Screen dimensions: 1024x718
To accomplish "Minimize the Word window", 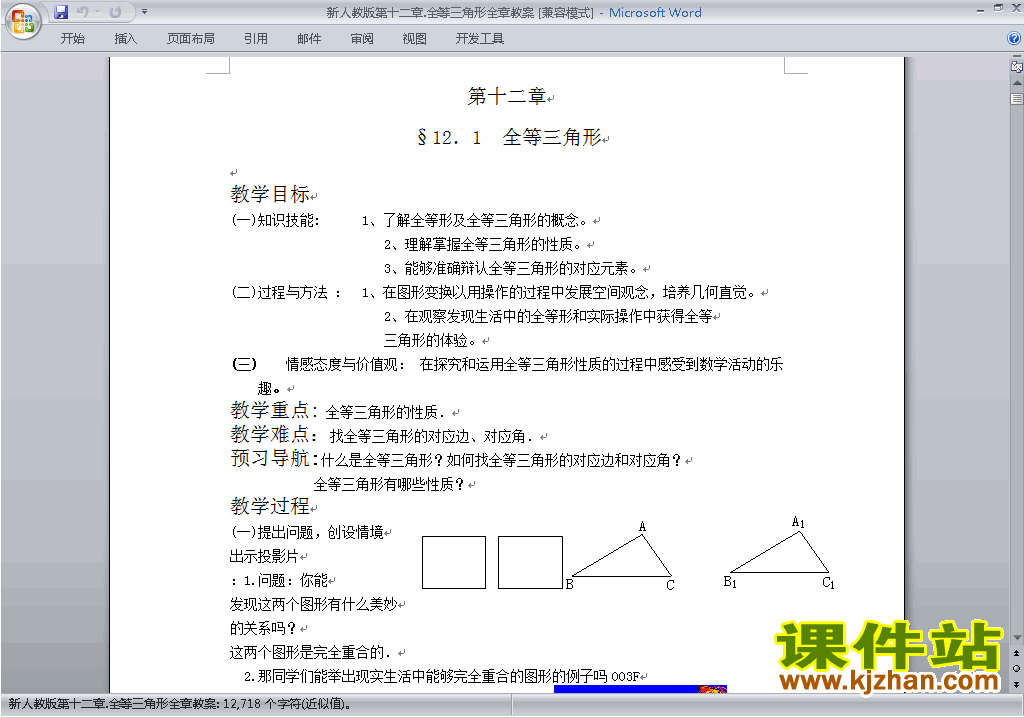I will pos(980,9).
